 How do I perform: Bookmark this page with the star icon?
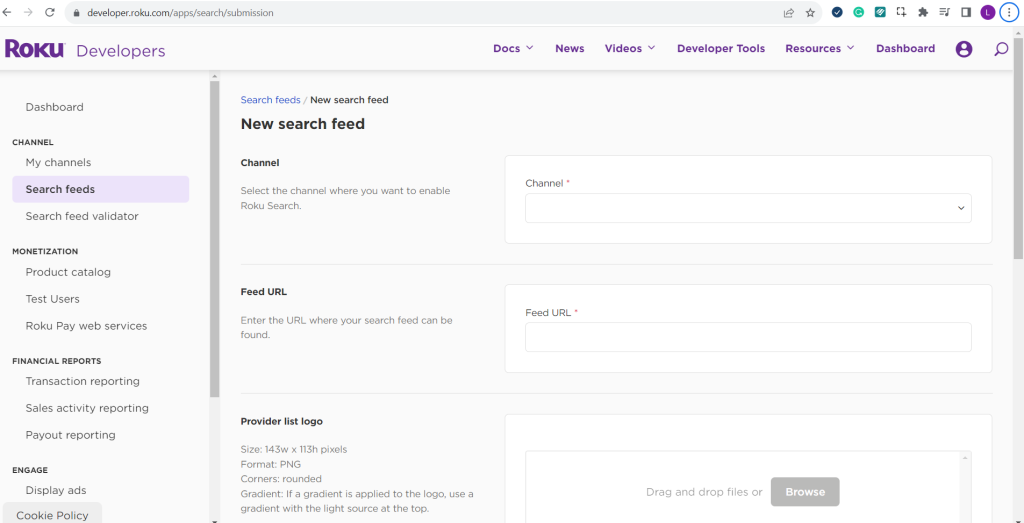(810, 13)
